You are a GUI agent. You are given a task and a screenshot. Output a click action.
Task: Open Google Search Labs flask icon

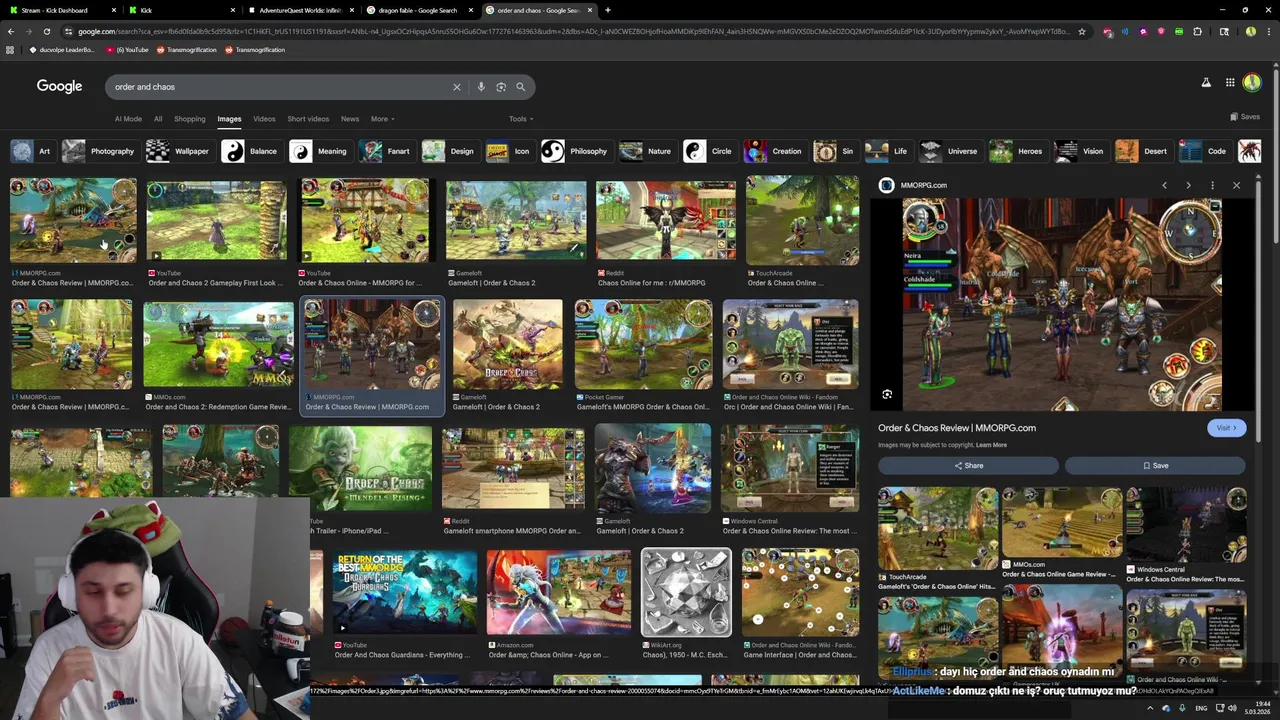[x=1206, y=83]
